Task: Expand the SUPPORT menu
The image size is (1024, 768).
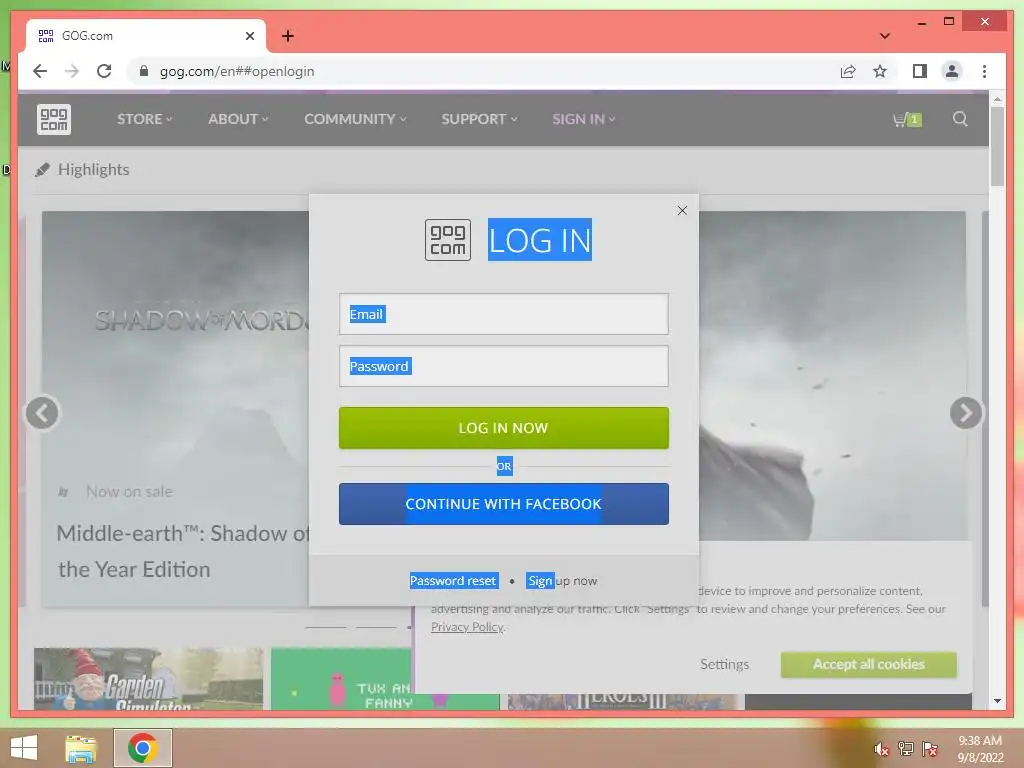Action: point(479,119)
